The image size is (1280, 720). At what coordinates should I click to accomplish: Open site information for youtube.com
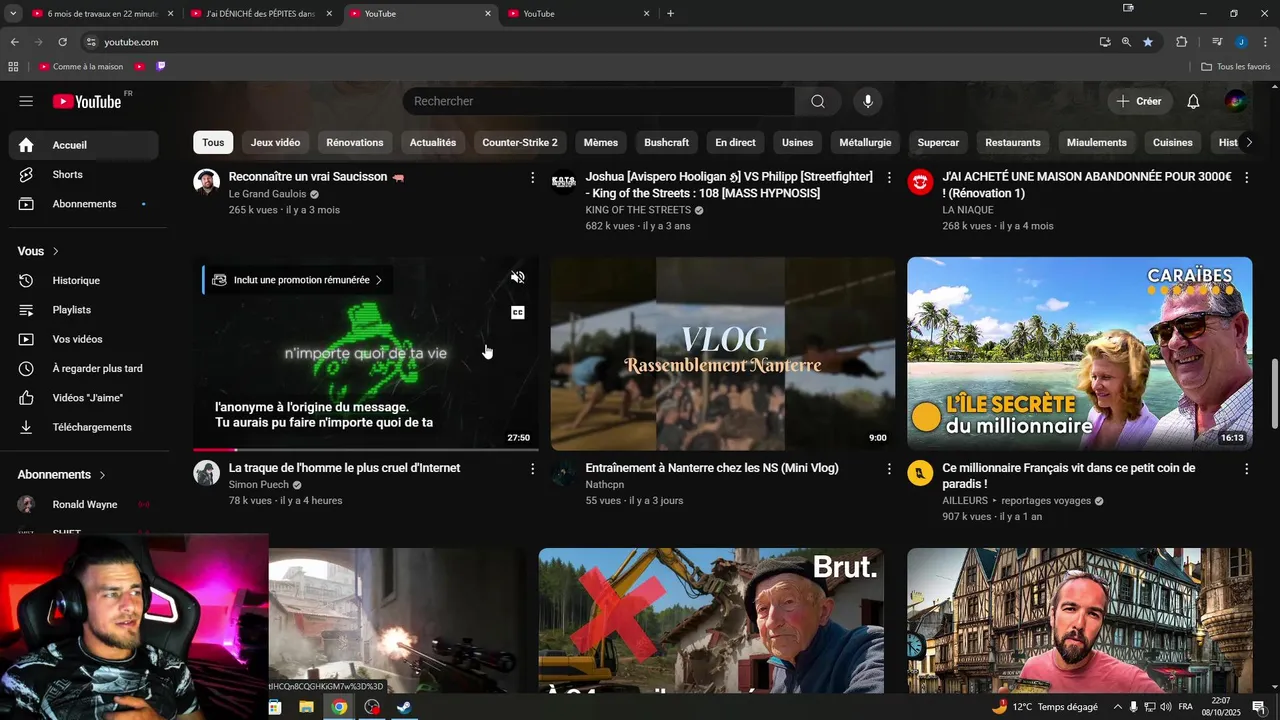(91, 42)
